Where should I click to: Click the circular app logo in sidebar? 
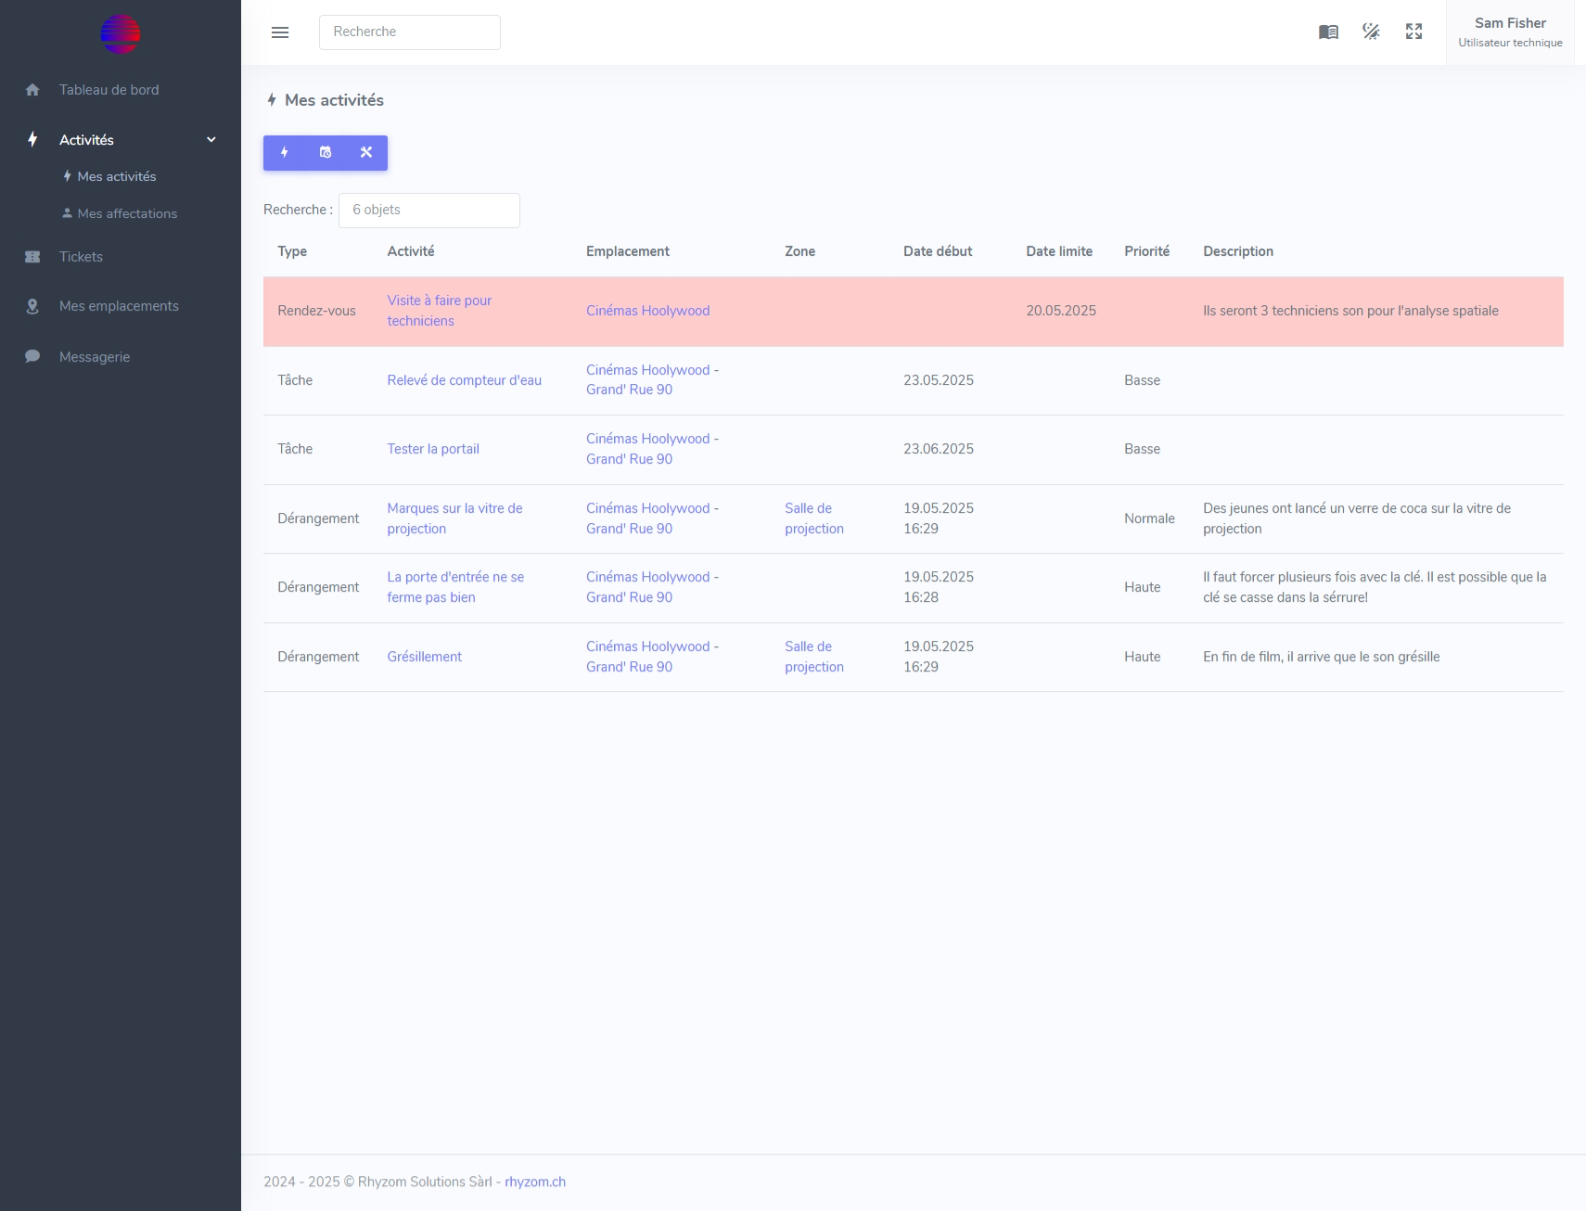point(120,34)
